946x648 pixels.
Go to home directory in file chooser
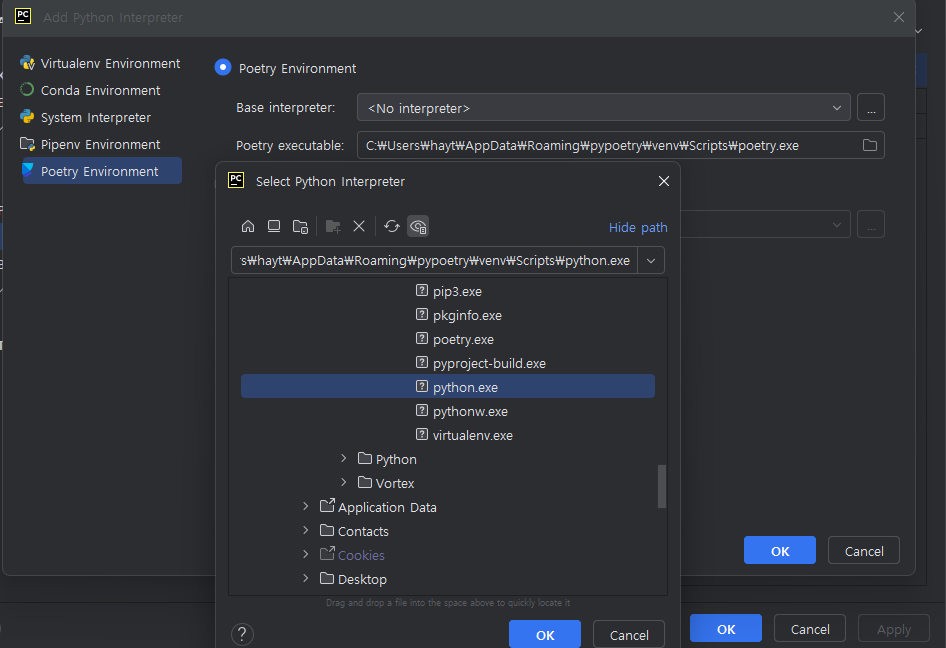(248, 226)
